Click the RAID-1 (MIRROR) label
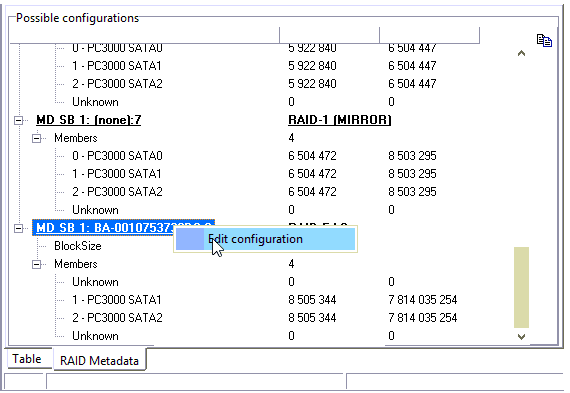Viewport: 570px width, 393px height. coord(340,120)
